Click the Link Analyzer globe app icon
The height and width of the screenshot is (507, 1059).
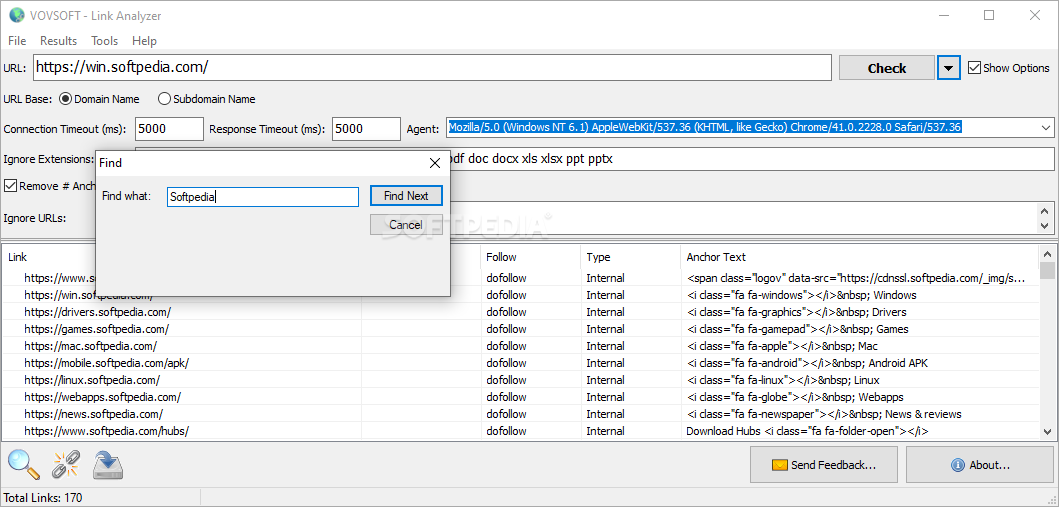click(x=16, y=15)
